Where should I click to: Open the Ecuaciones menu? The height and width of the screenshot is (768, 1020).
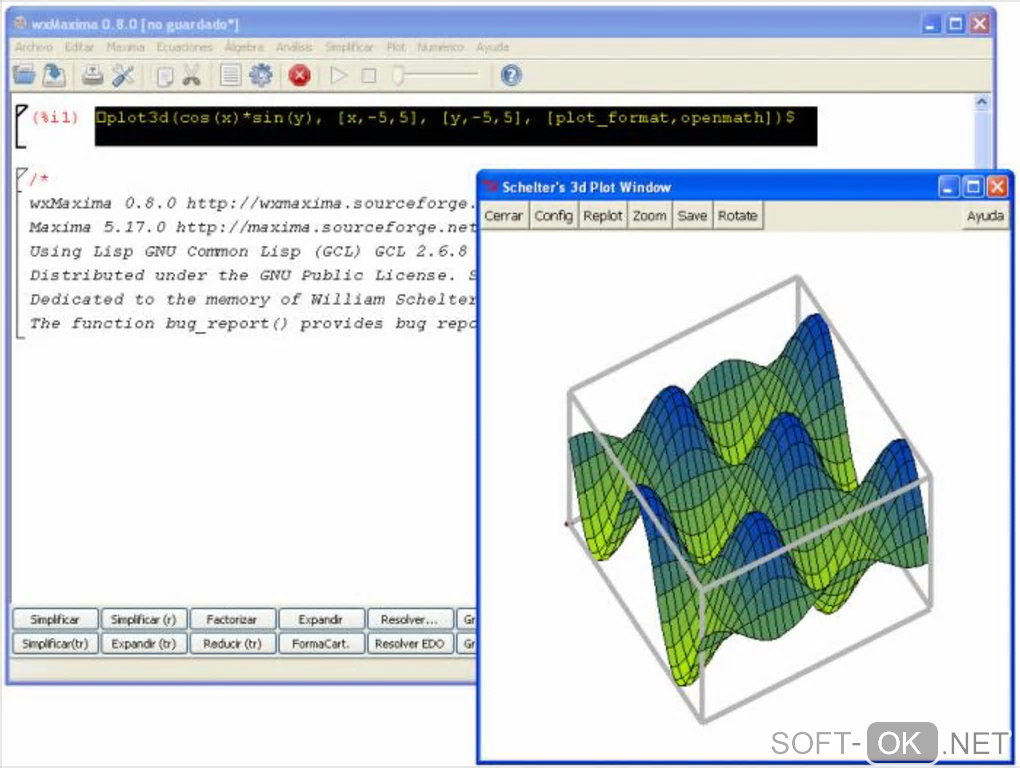coord(184,47)
